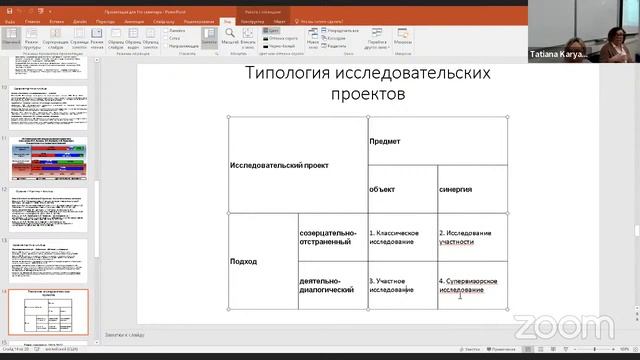Screen dimensions: 640x360
Task: Click Move Split (Разделить)
Action: click(334, 46)
